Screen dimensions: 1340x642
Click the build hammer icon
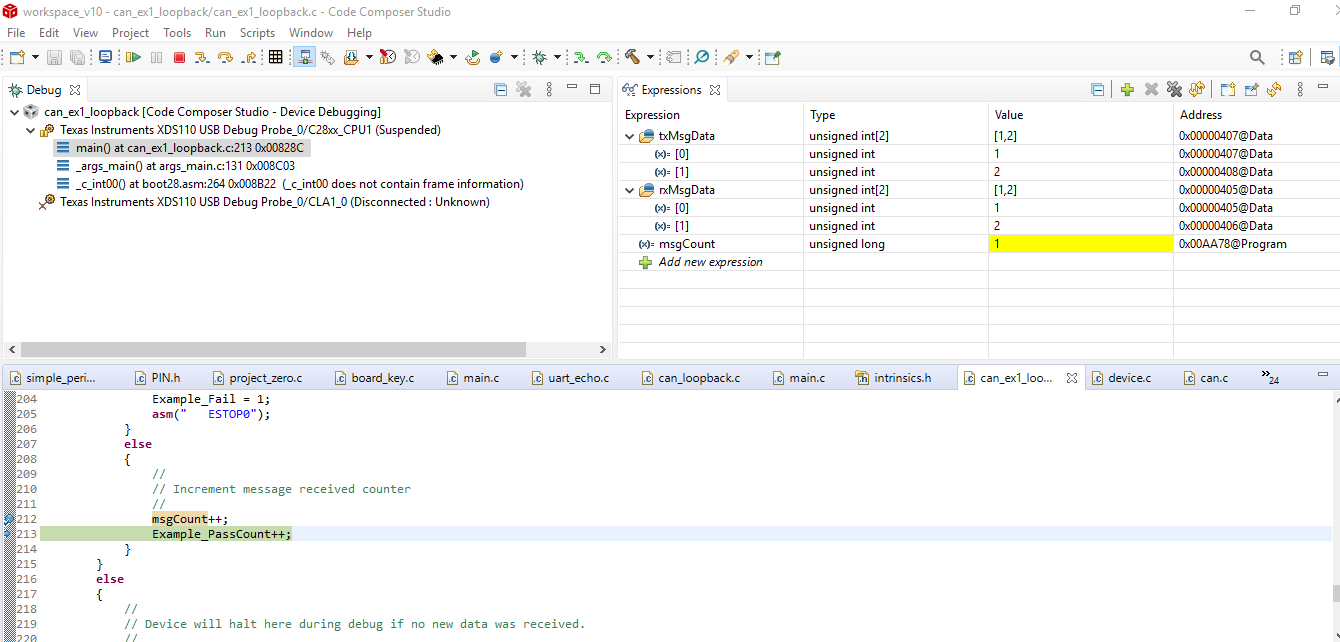coord(632,58)
